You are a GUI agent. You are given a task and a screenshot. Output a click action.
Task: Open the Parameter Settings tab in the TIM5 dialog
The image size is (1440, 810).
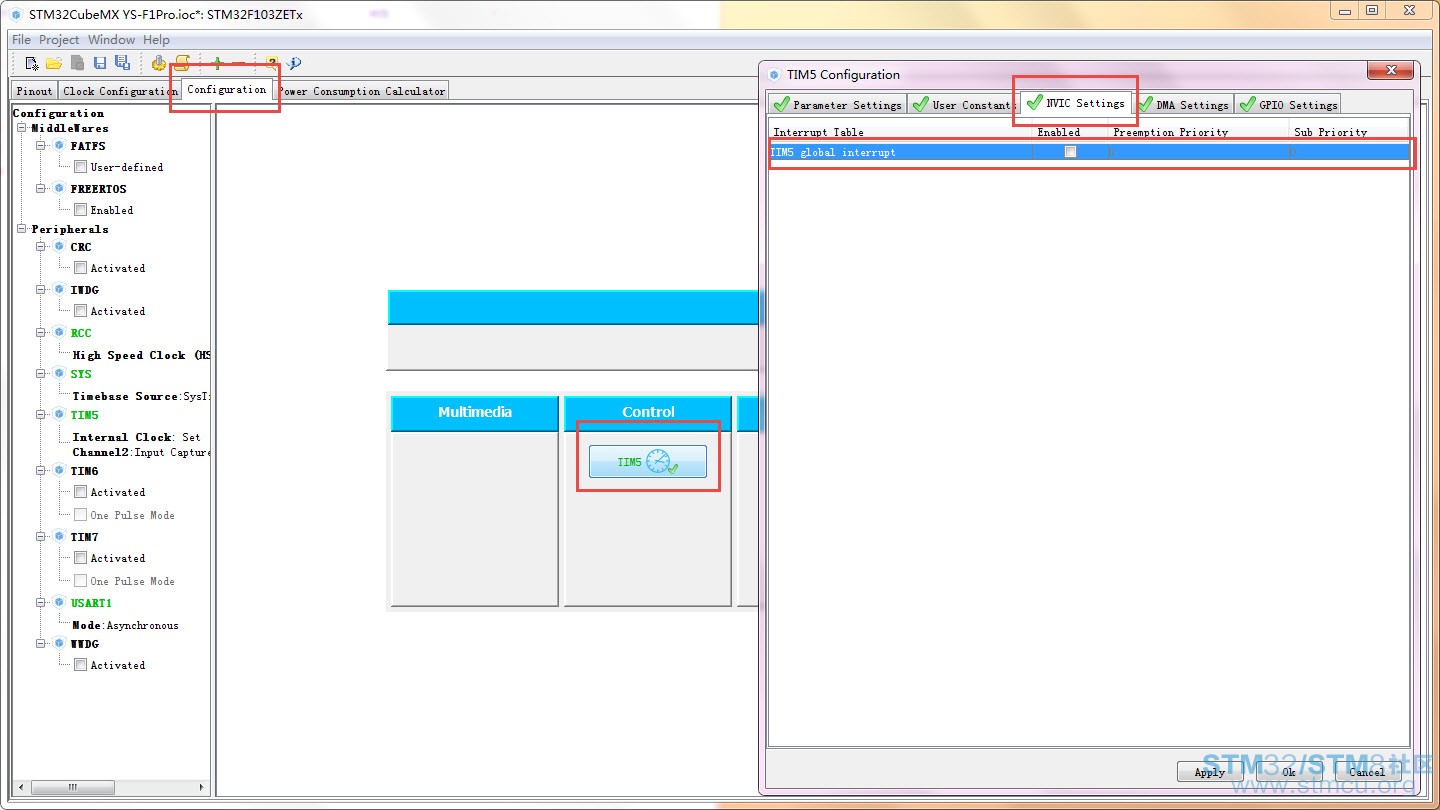coord(837,104)
